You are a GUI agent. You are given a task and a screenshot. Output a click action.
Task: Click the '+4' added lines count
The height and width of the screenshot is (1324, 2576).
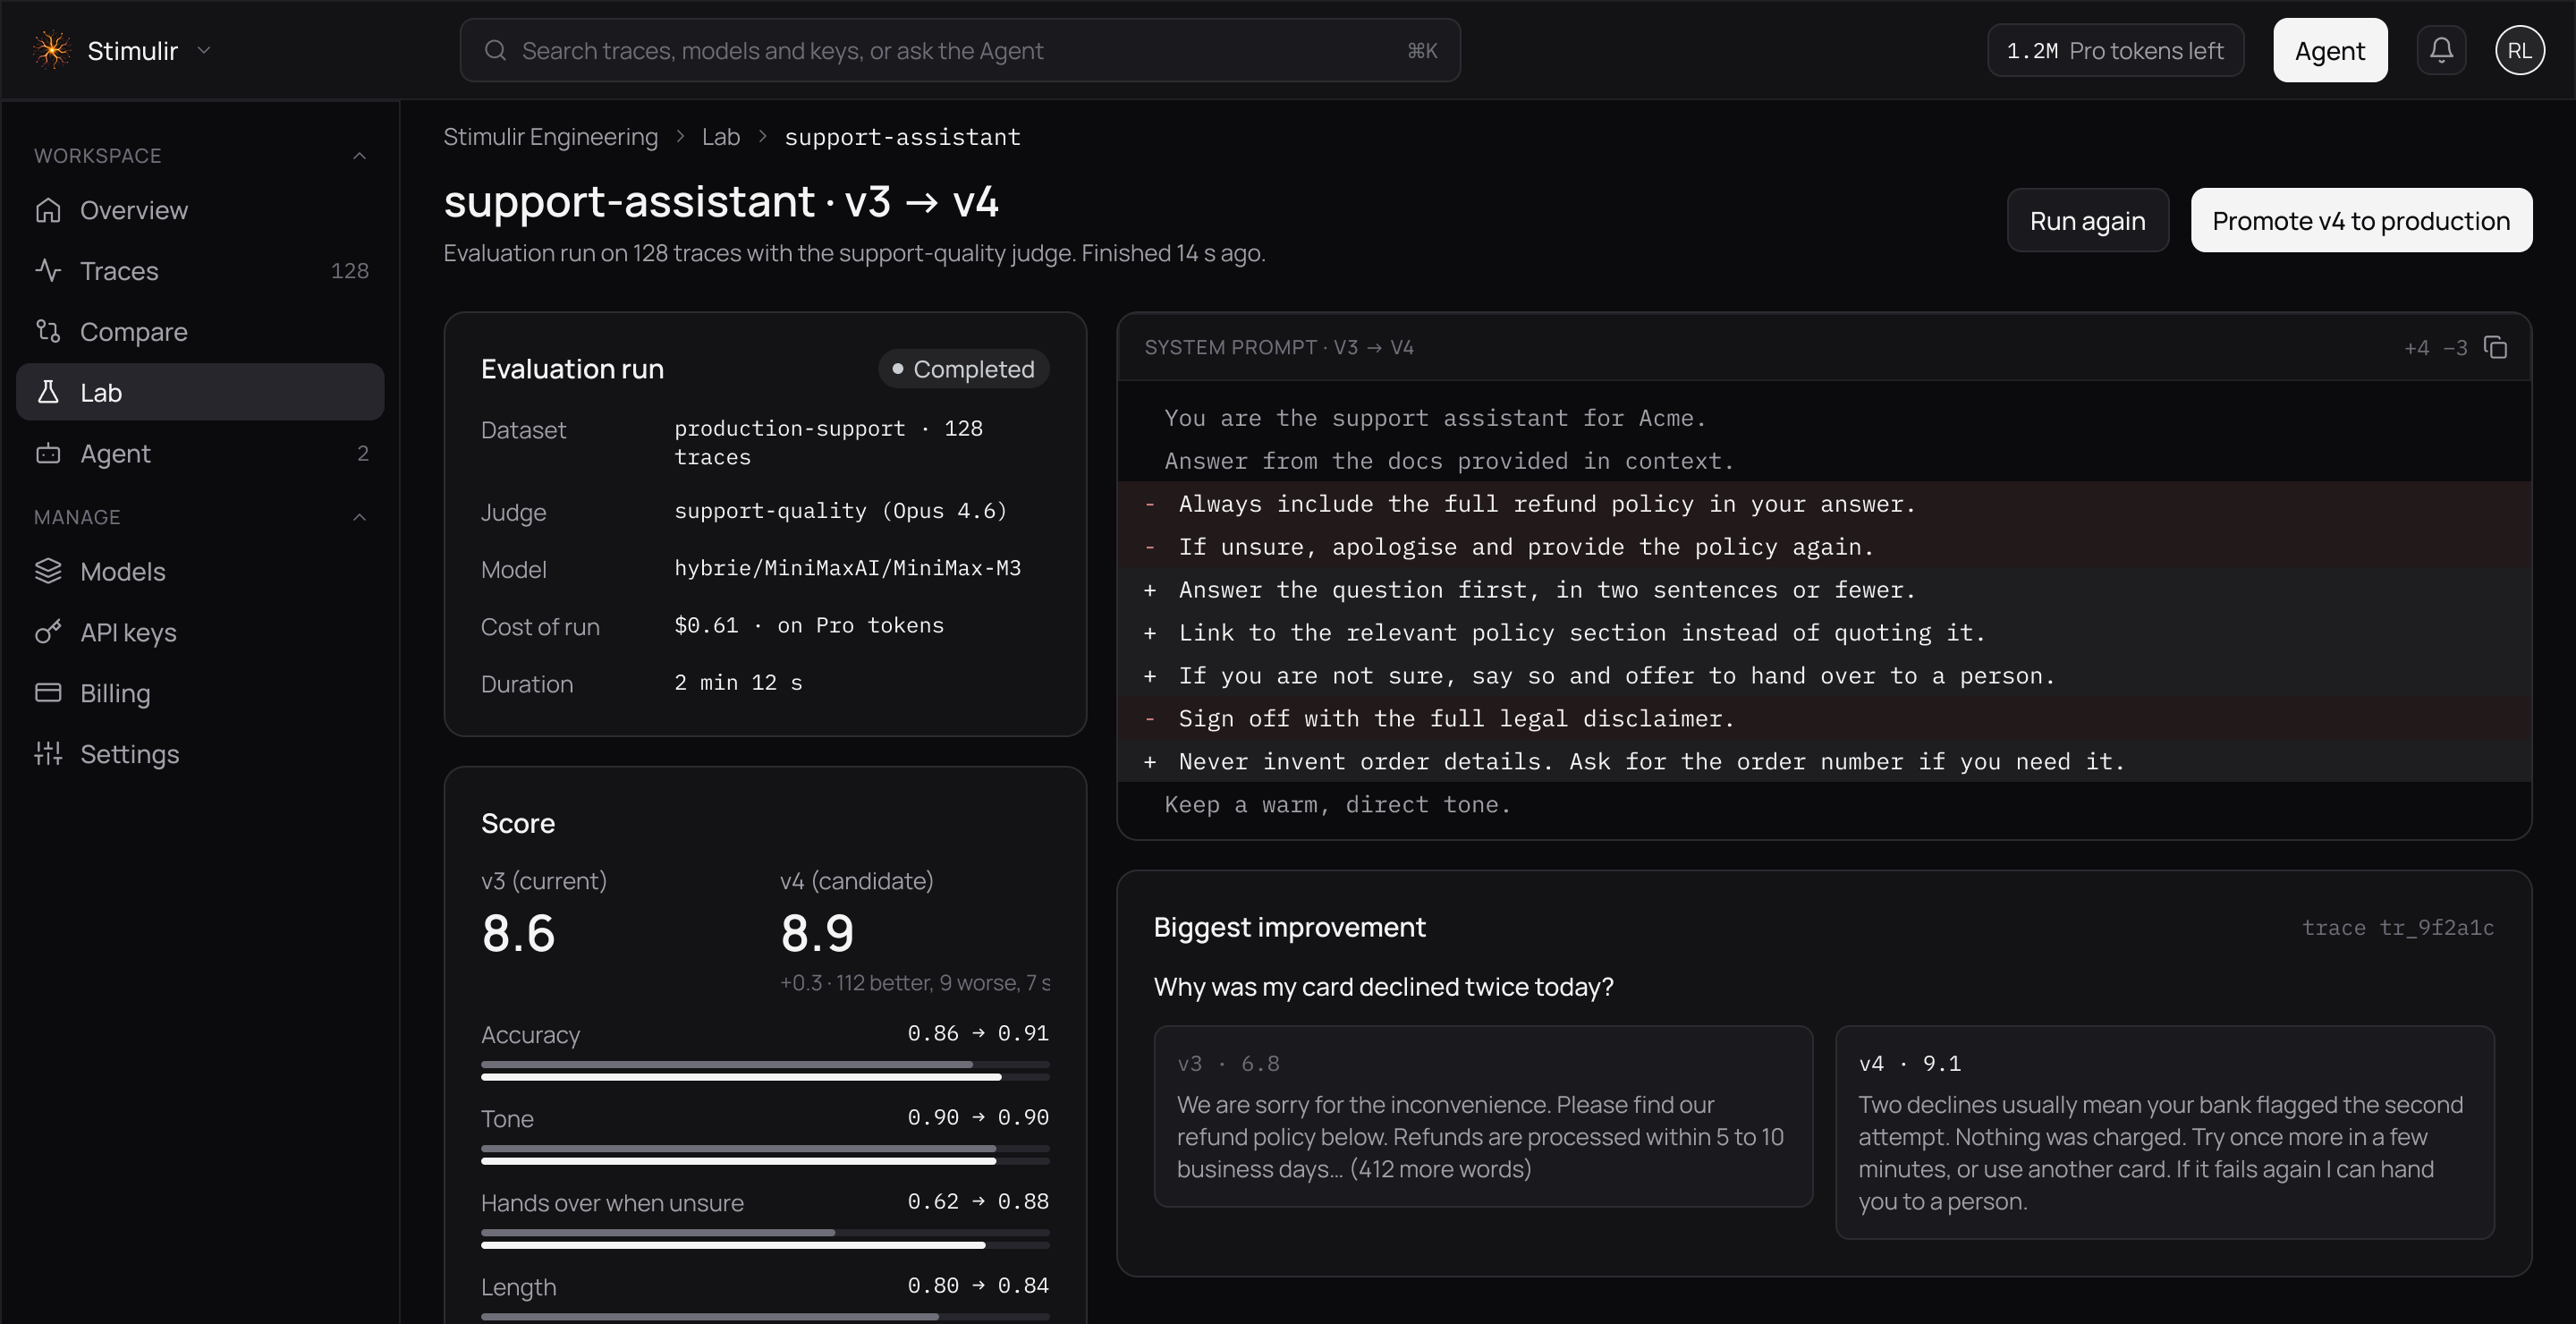(x=2416, y=348)
